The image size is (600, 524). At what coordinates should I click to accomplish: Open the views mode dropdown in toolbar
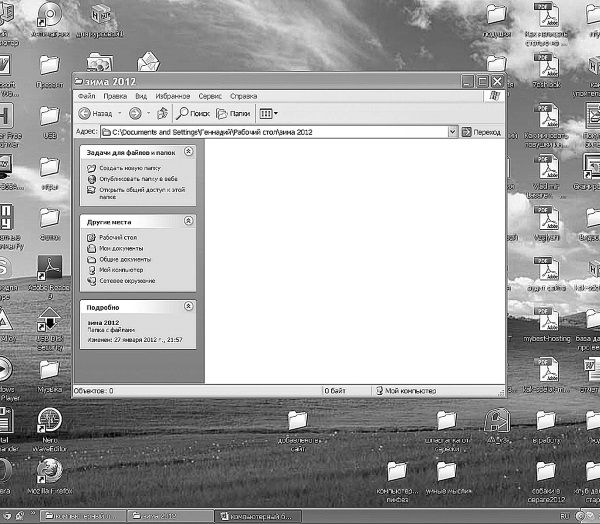(x=268, y=114)
